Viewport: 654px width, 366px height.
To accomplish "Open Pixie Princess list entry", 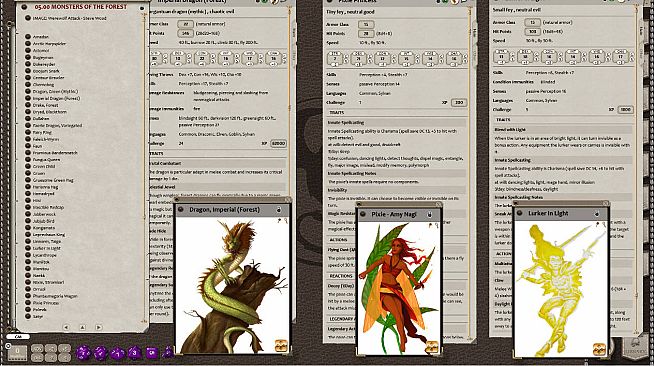I will point(46,303).
